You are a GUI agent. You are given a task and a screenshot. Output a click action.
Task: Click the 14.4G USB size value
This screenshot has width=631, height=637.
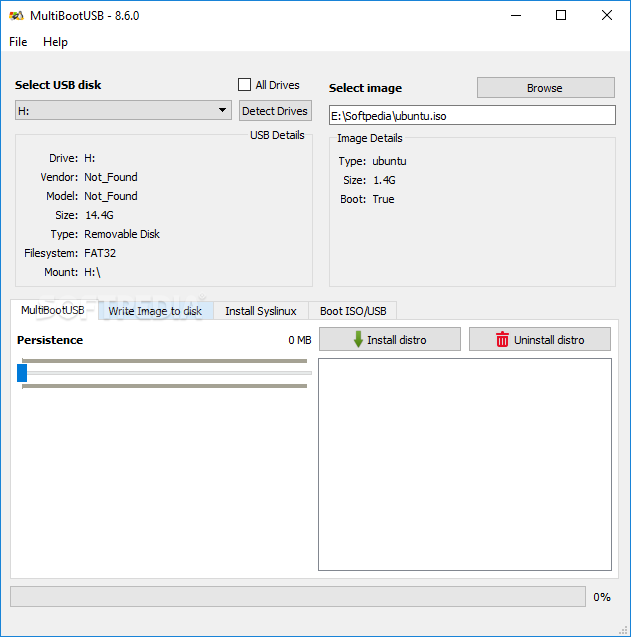tap(99, 215)
